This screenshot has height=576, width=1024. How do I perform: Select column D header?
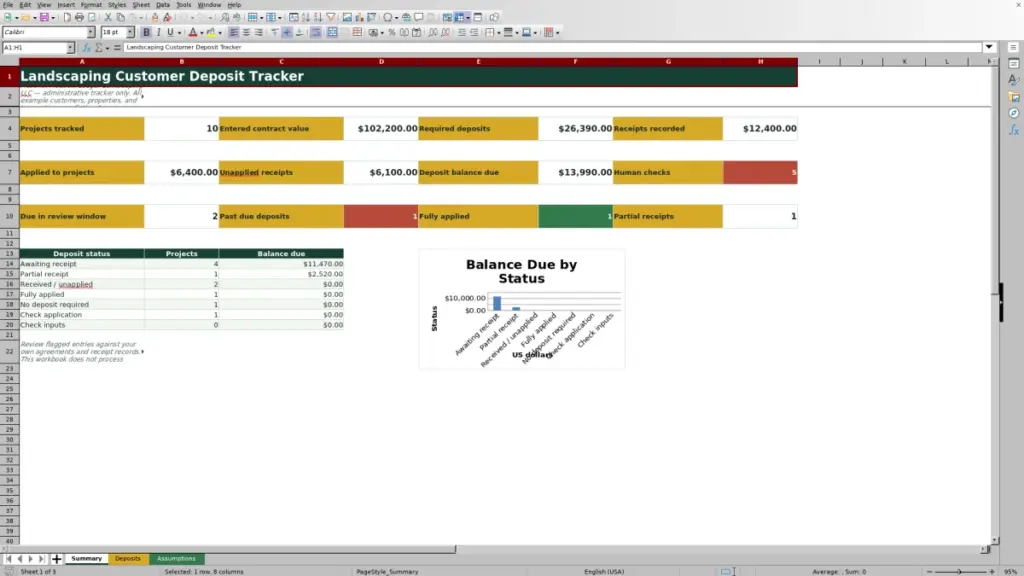381,62
